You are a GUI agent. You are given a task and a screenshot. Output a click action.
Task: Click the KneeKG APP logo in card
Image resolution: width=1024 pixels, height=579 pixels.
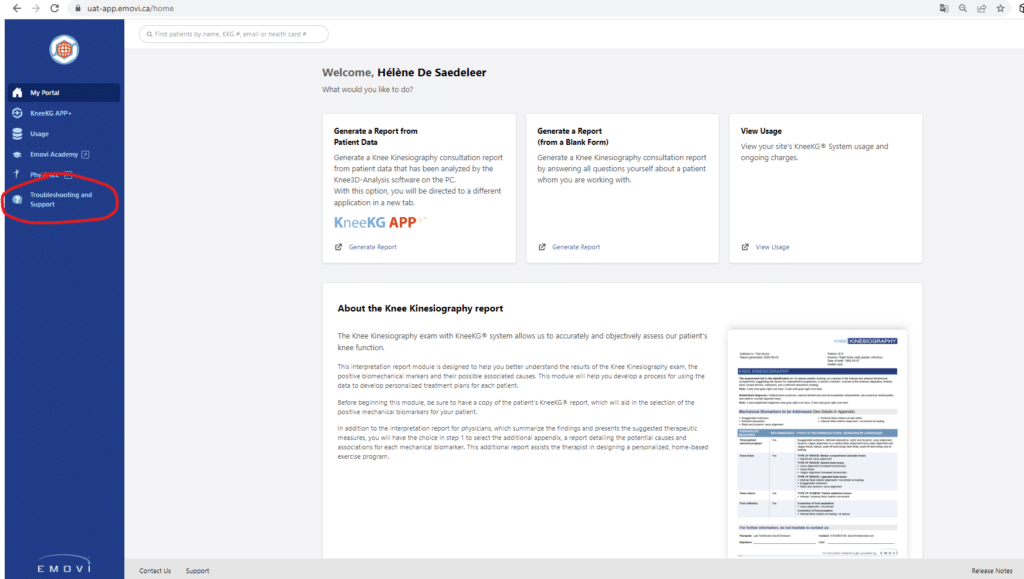click(379, 223)
